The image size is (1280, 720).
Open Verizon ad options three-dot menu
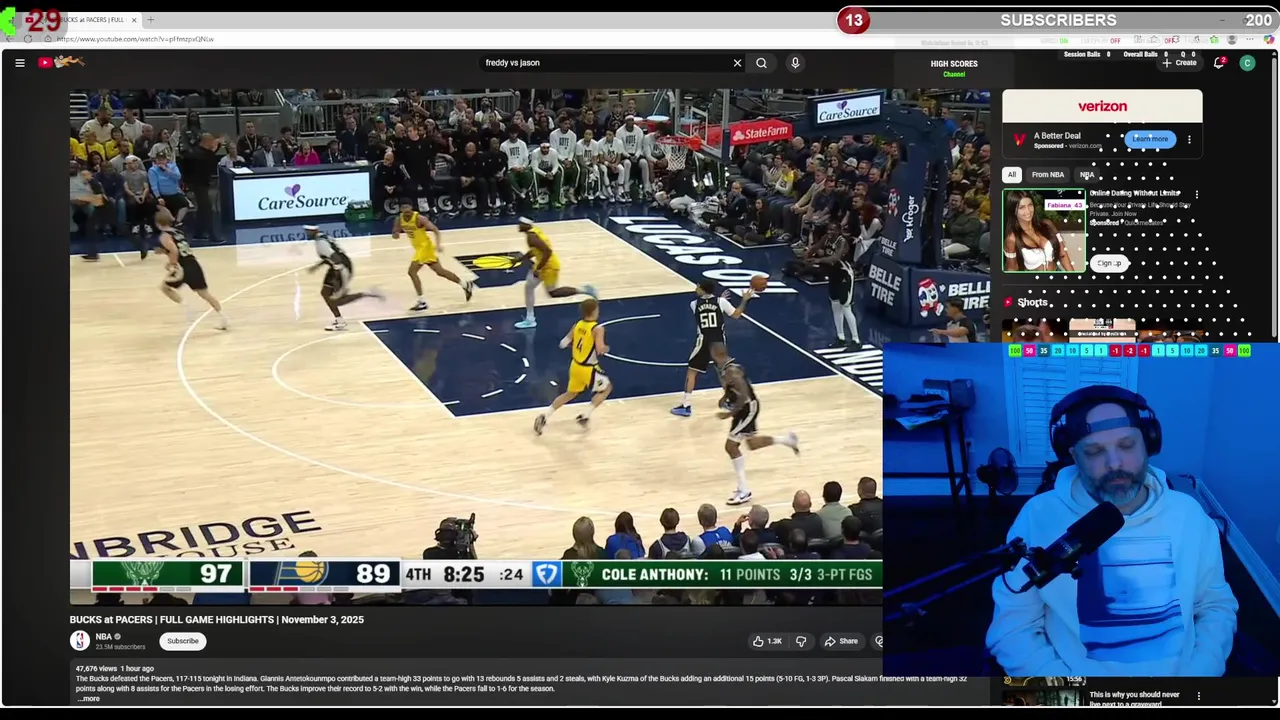[x=1189, y=140]
